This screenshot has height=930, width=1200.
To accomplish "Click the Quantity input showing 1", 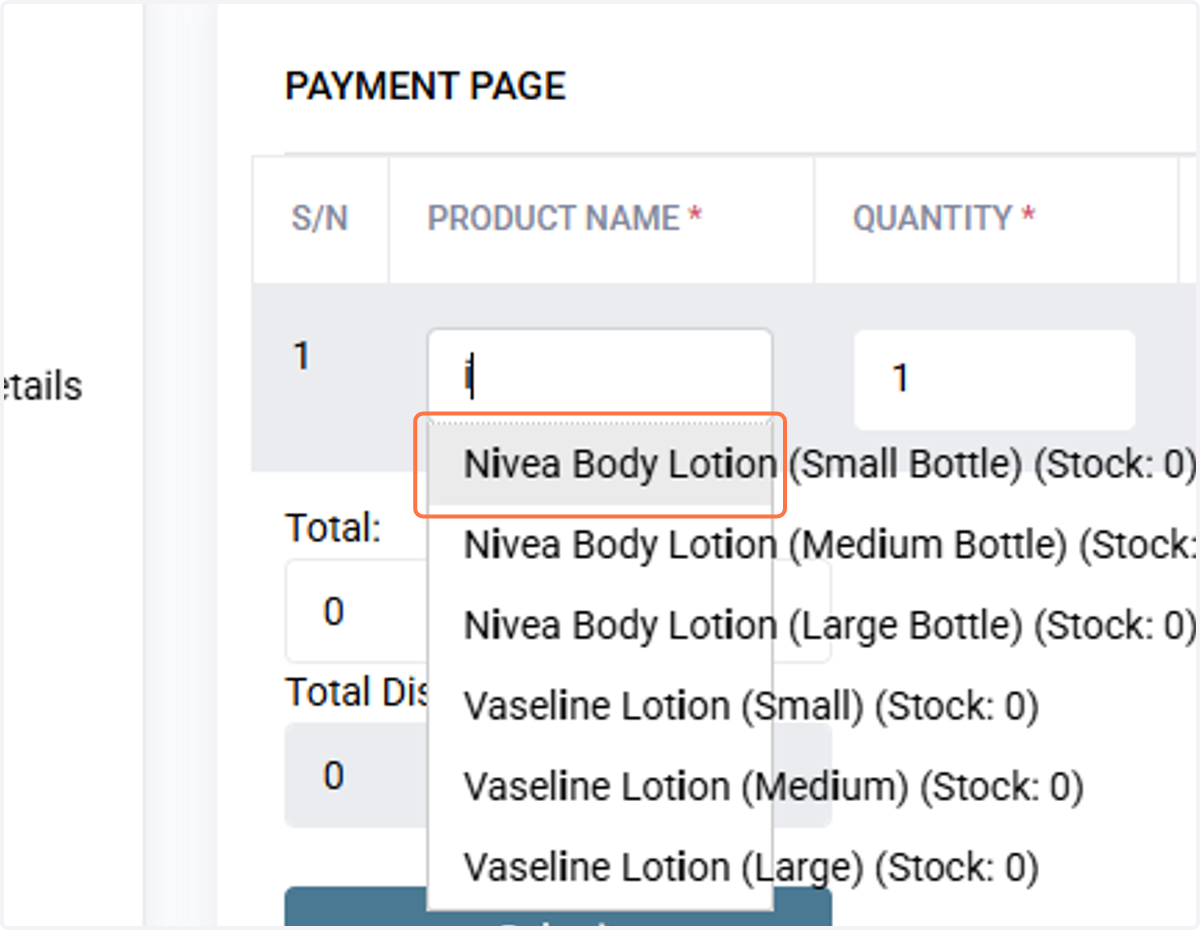I will tap(994, 379).
